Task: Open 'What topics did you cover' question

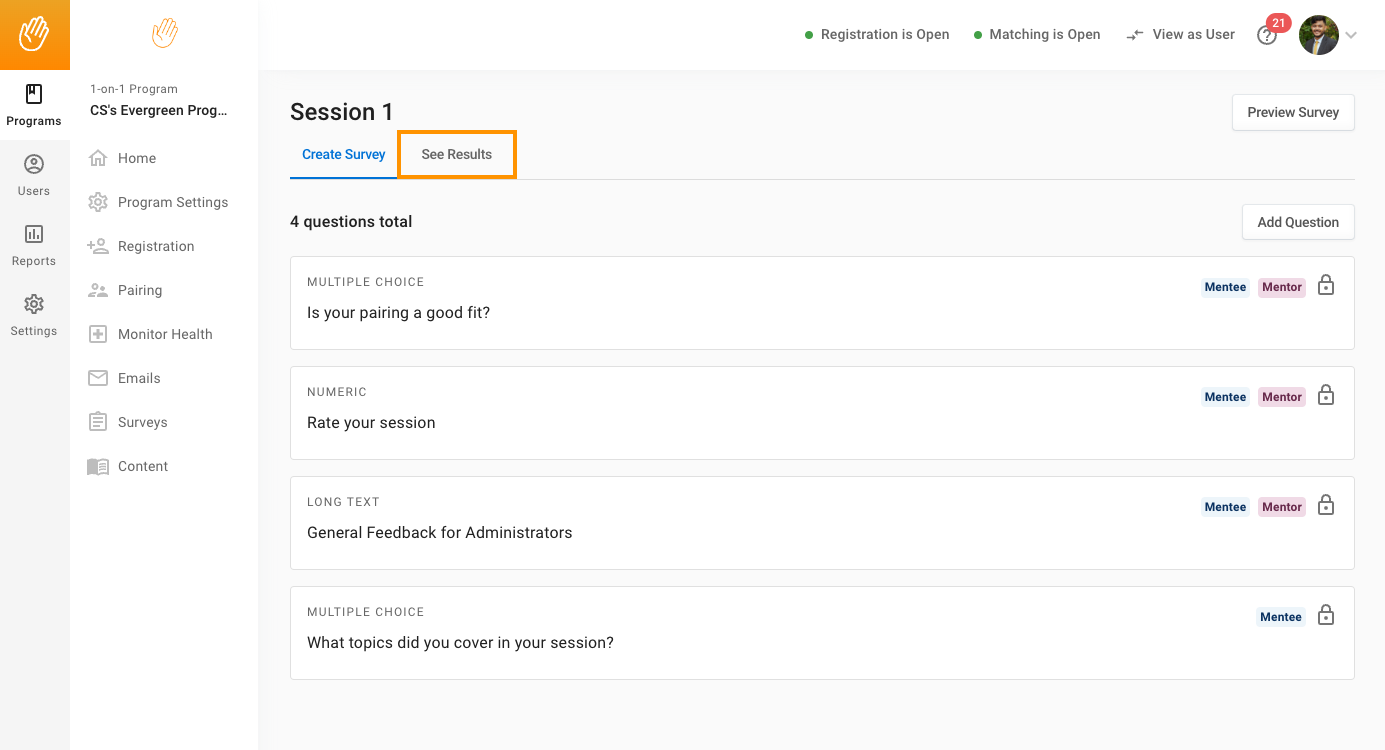Action: click(x=822, y=633)
